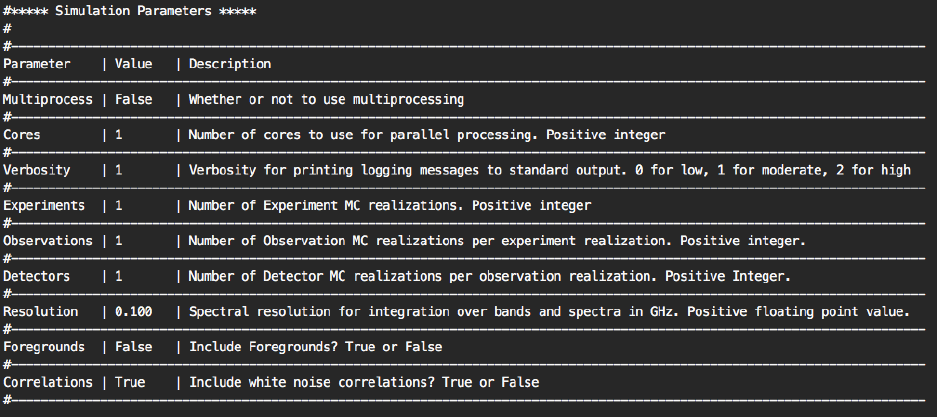This screenshot has height=417, width=937.
Task: Click the Resolution value 0.100
Action: pos(133,312)
